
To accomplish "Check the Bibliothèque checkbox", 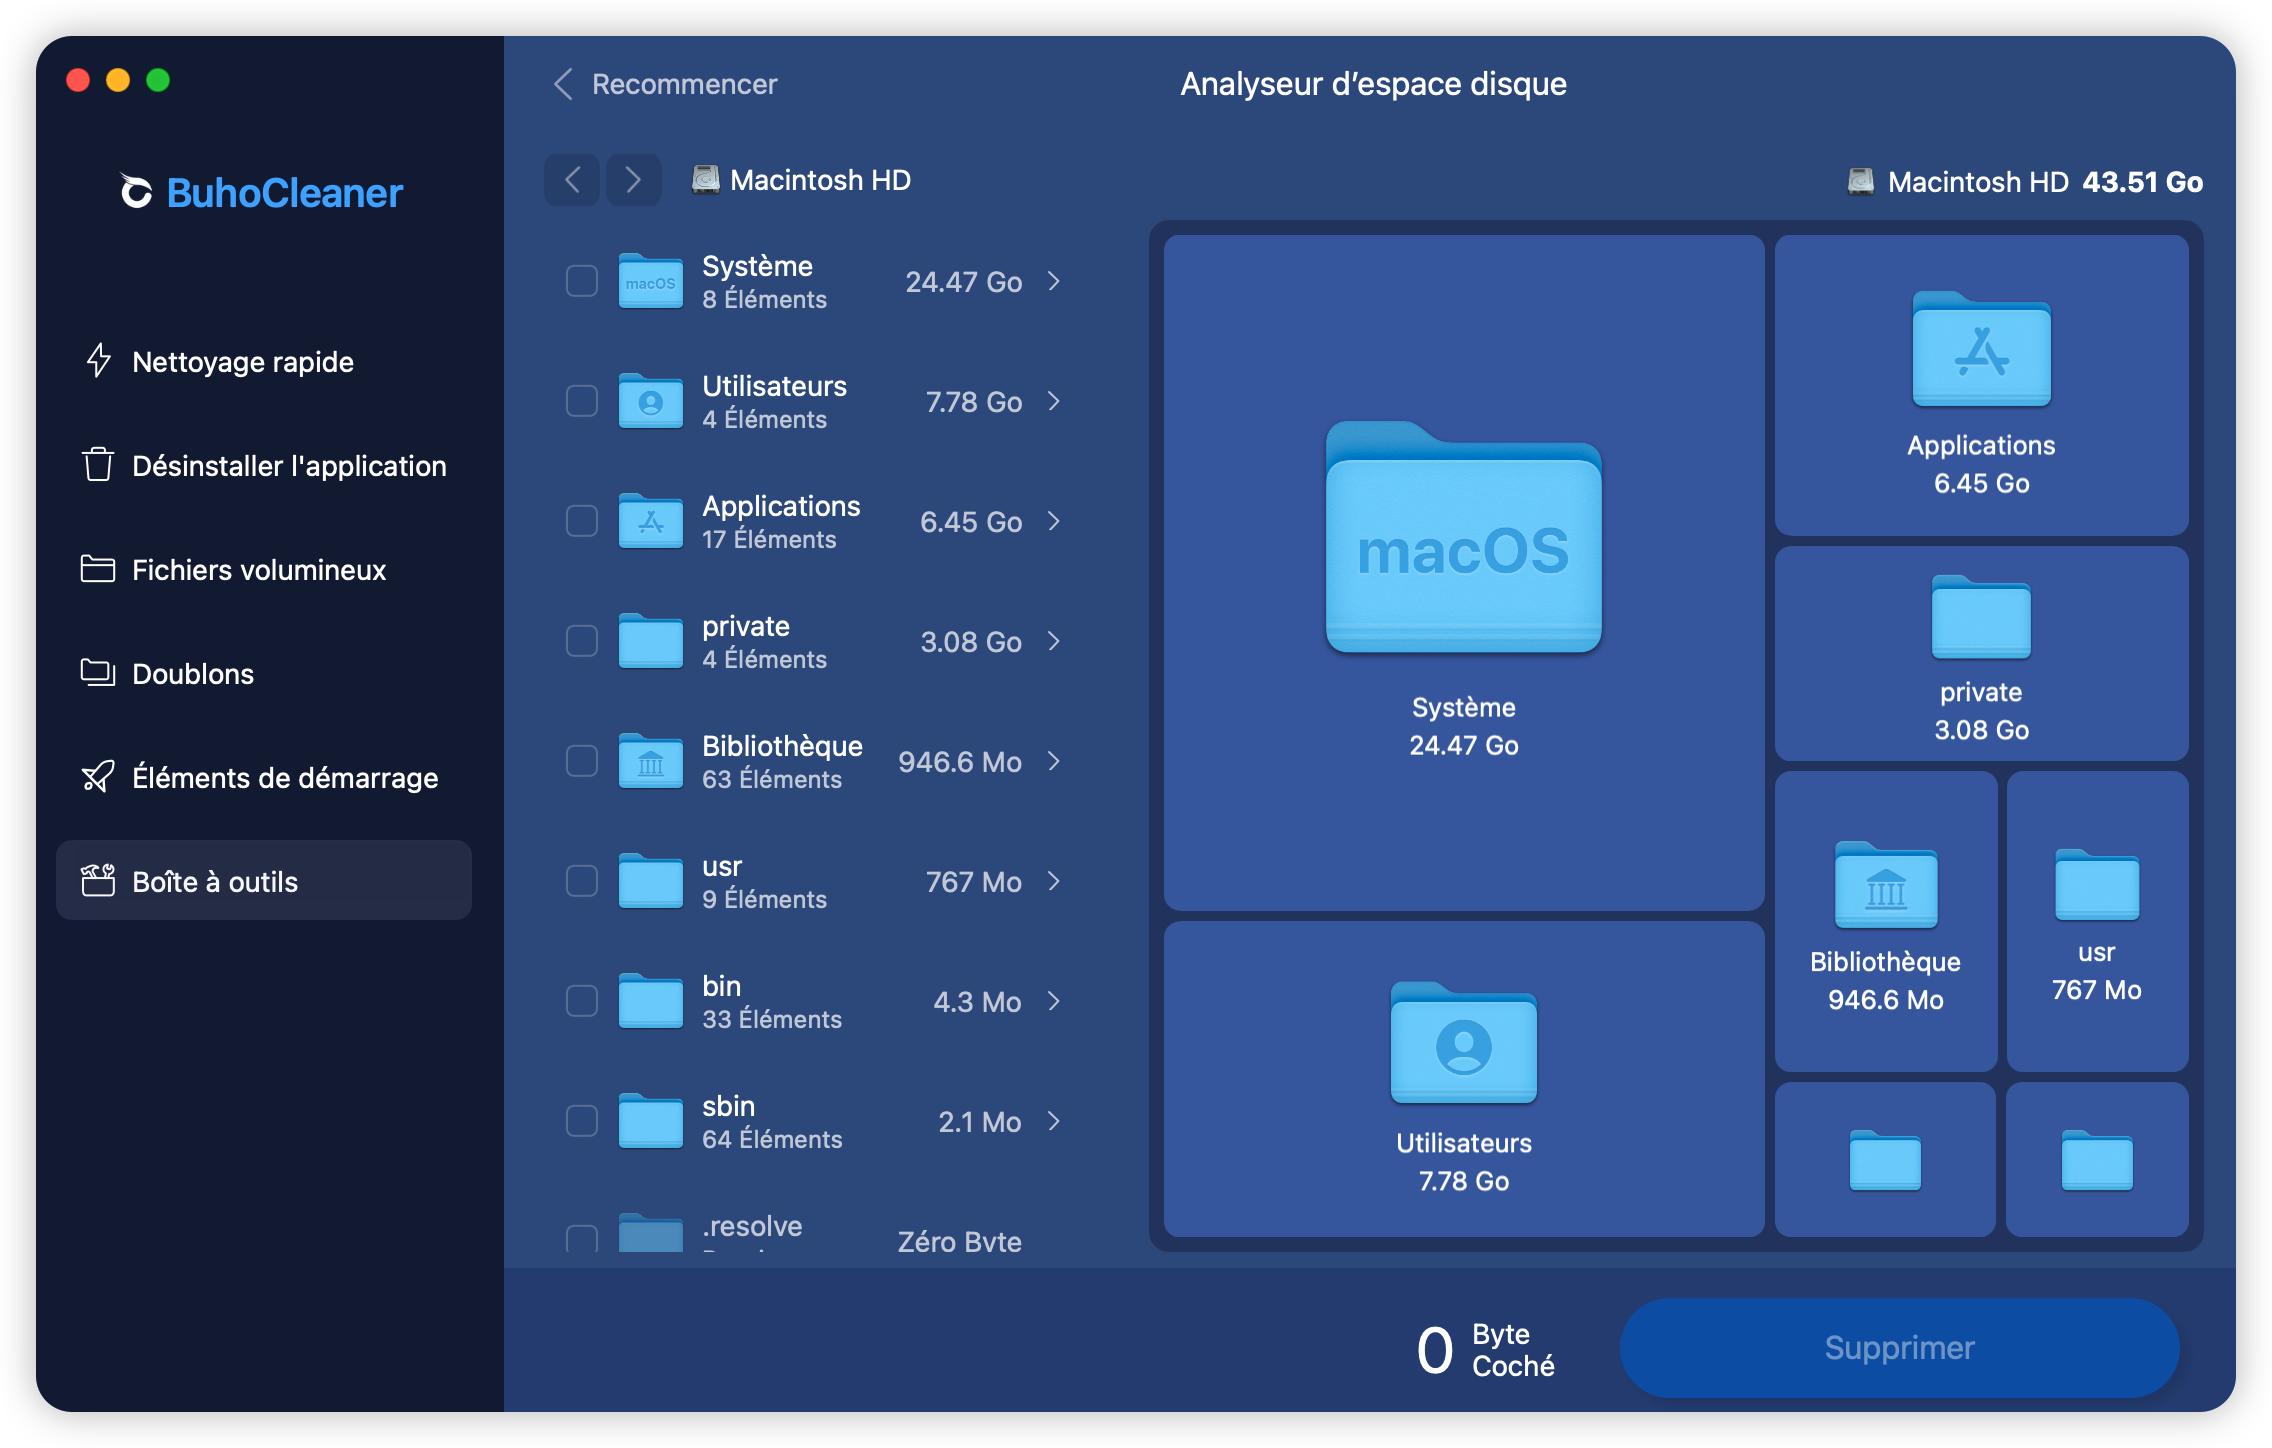I will tap(582, 761).
